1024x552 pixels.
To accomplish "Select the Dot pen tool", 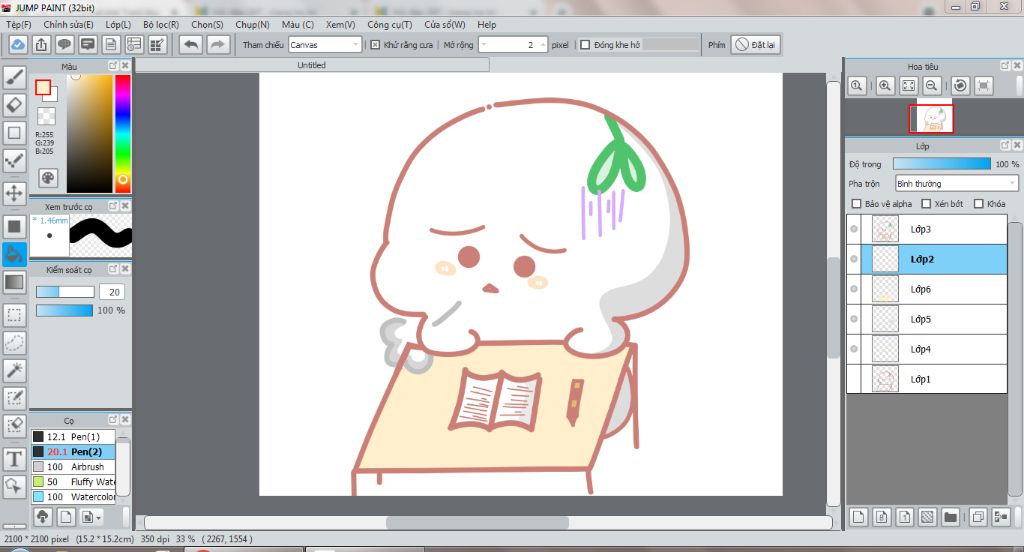I will pos(14,160).
